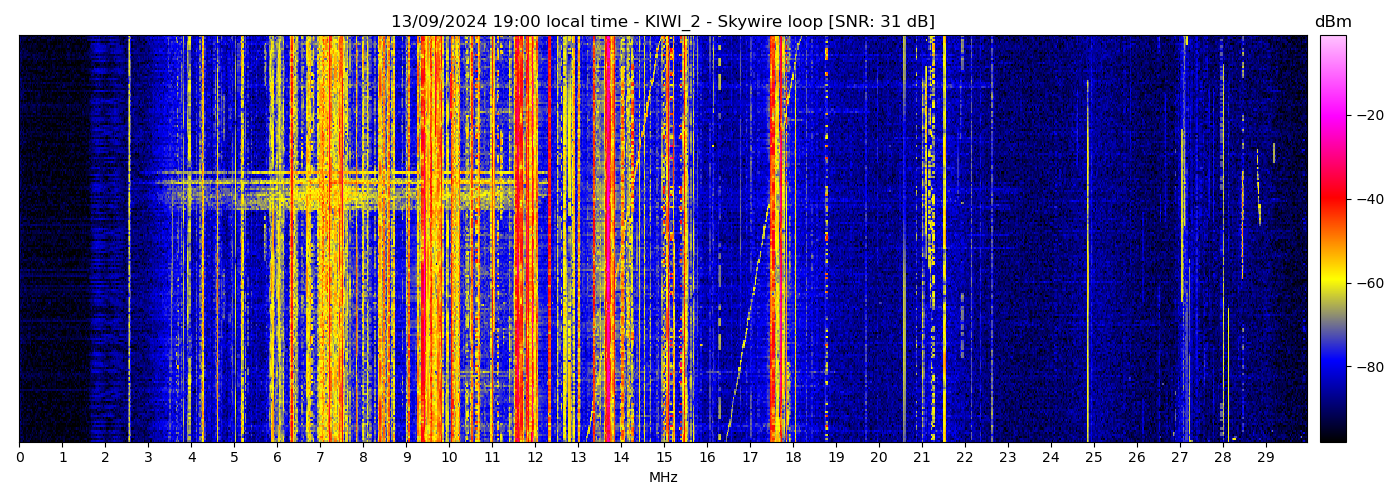This screenshot has height=500, width=1400.
Task: Click the 20 MHz tick label
Action: click(x=878, y=458)
